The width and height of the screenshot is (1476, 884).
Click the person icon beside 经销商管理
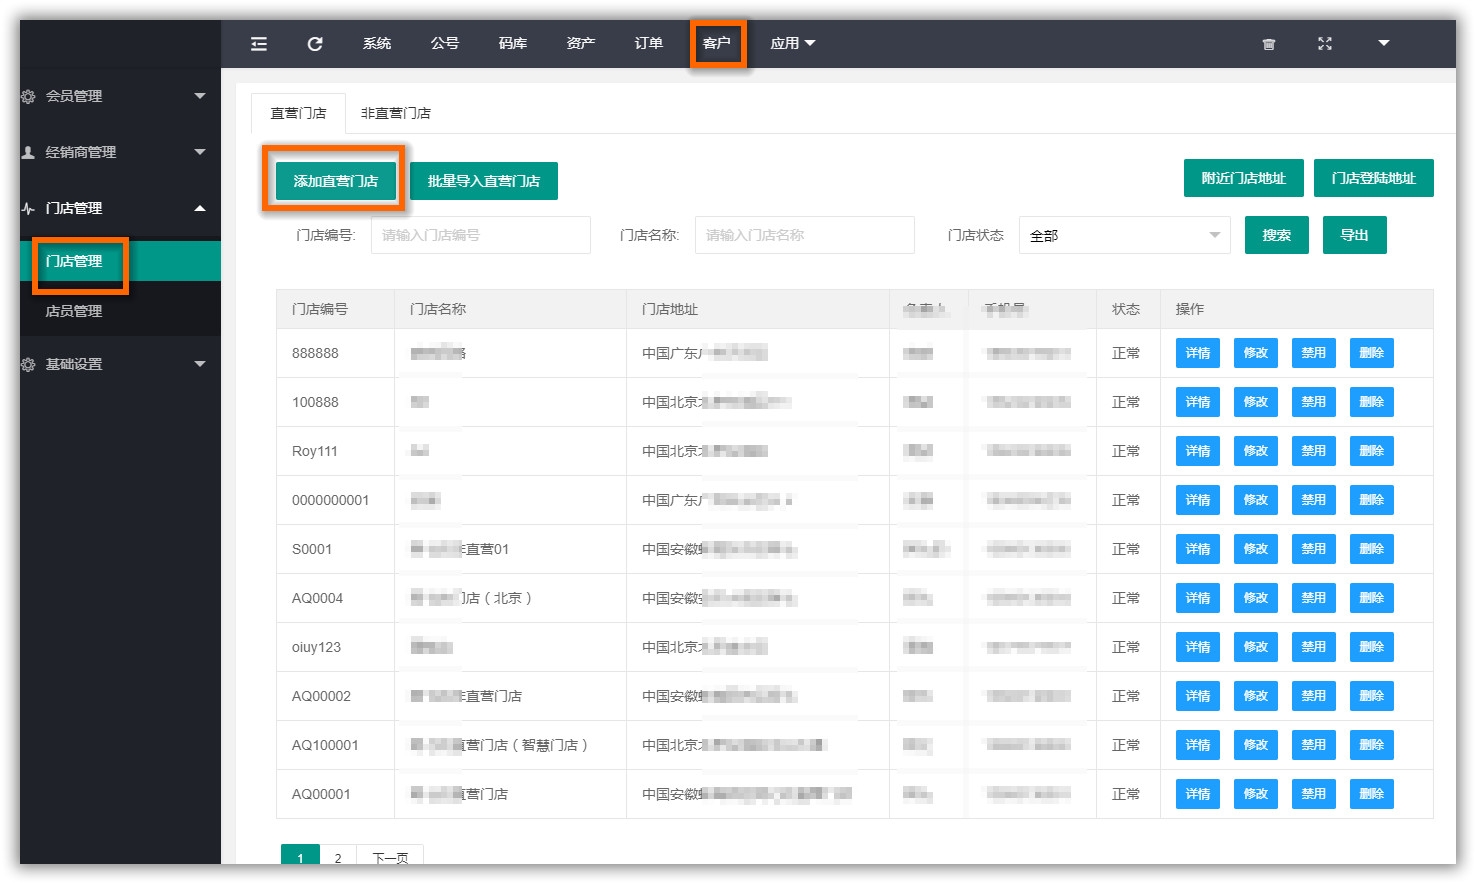(28, 152)
